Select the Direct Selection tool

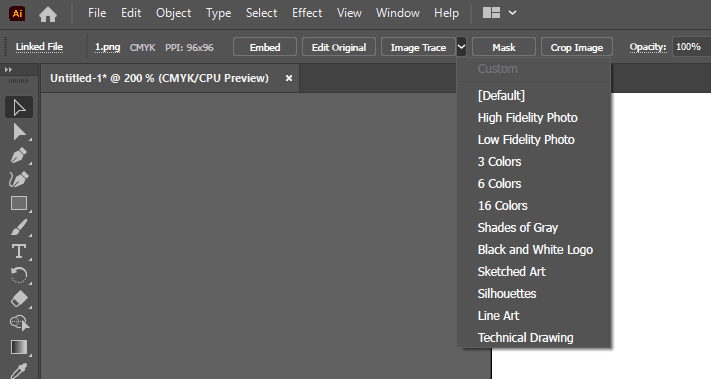[x=19, y=132]
